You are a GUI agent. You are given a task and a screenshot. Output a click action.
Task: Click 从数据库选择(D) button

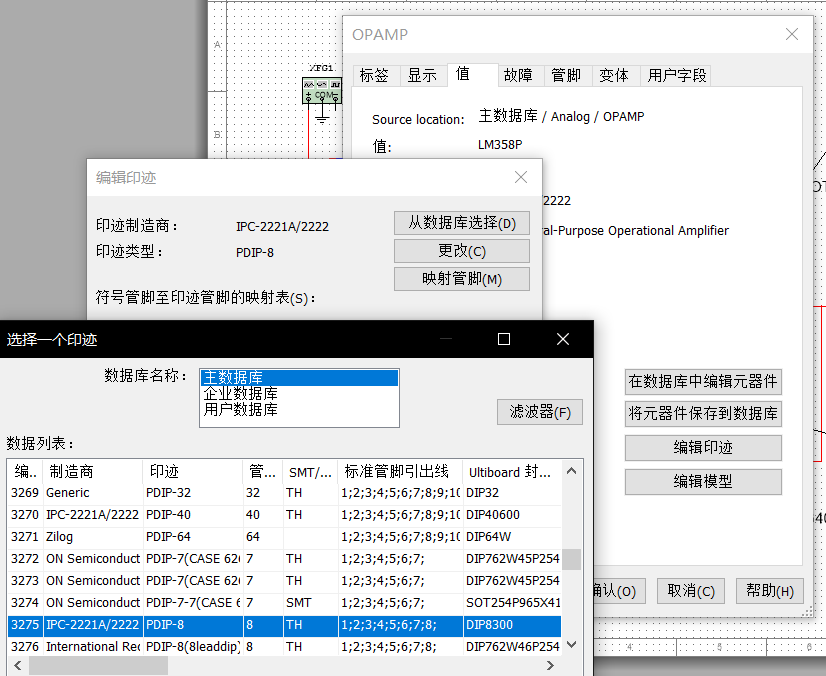(x=462, y=223)
